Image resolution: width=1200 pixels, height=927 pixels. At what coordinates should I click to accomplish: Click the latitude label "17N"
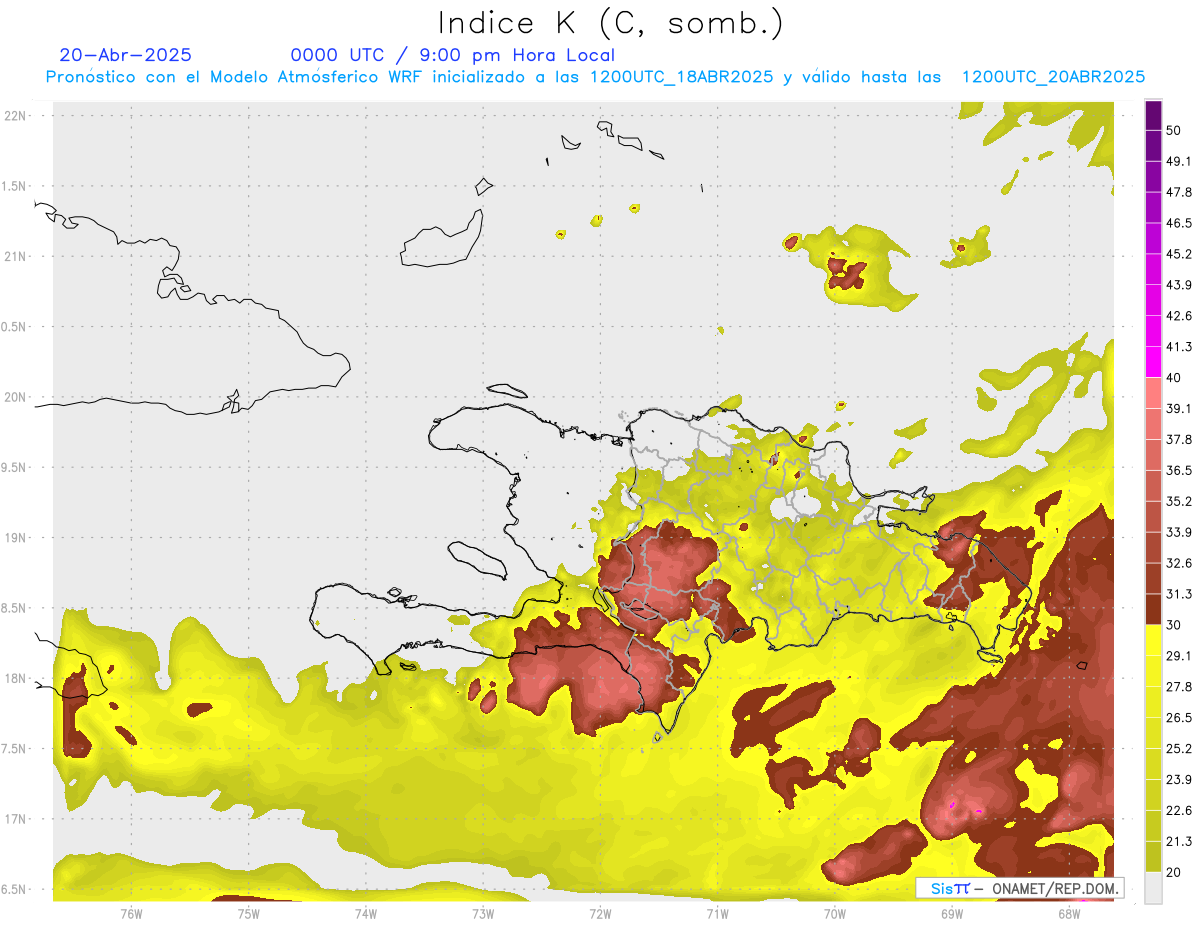(x=16, y=819)
